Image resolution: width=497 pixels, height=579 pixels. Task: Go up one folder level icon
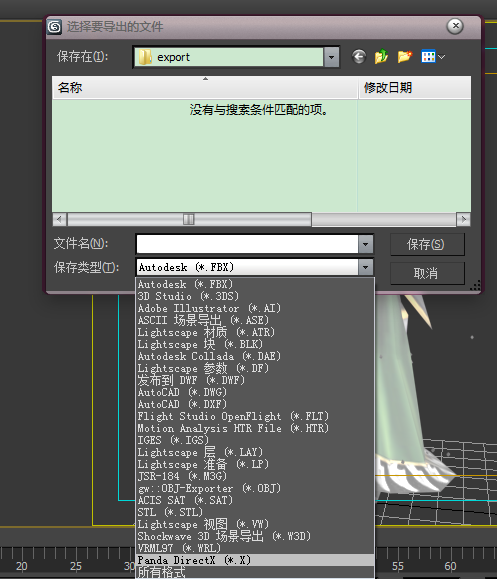pyautogui.click(x=381, y=57)
